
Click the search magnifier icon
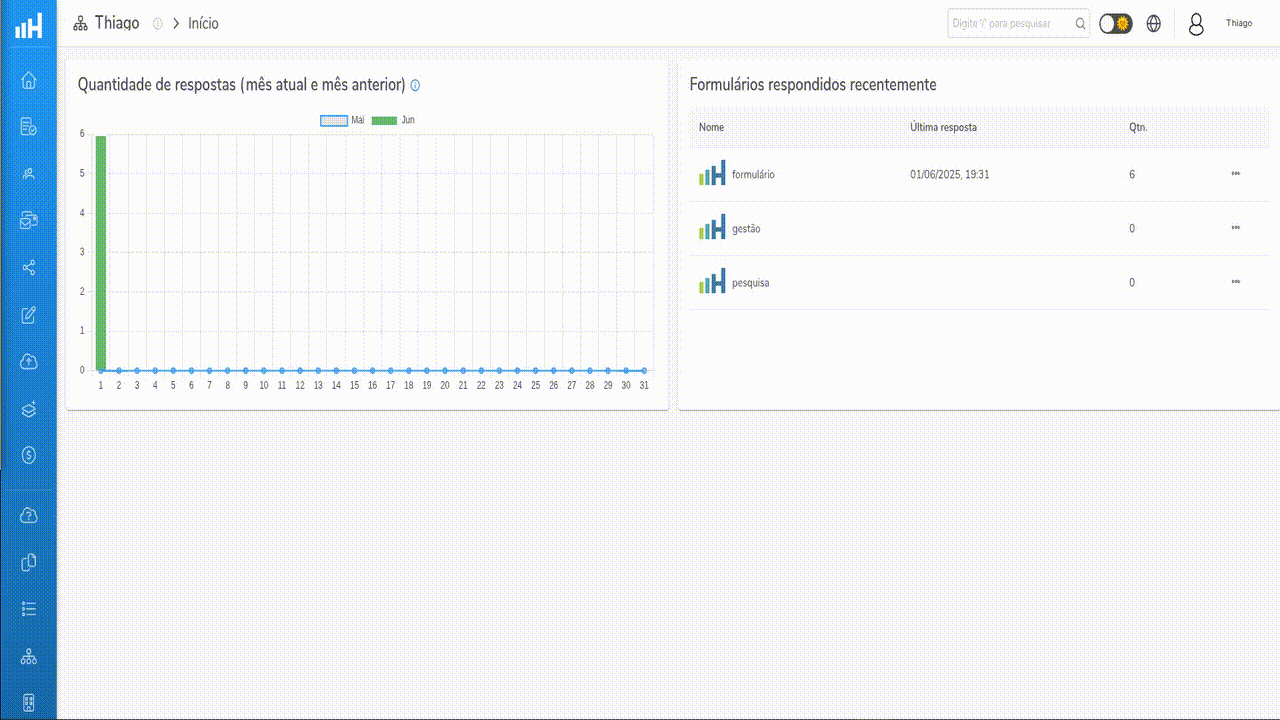click(1080, 24)
